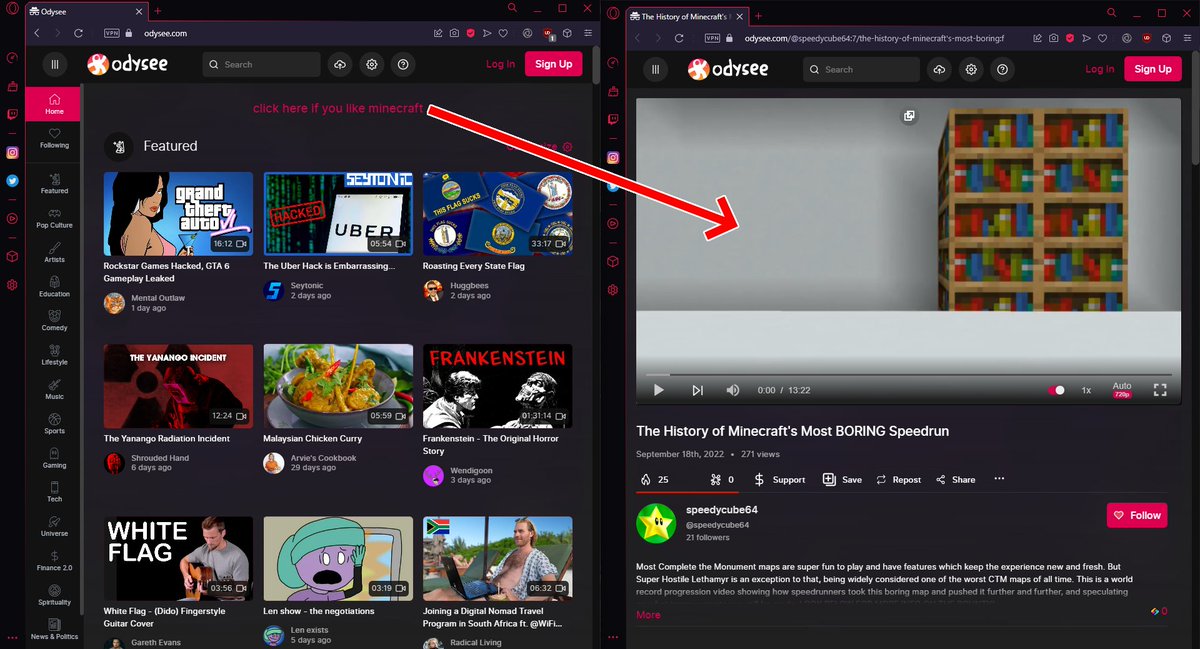Click the pop-out video icon on player

click(x=909, y=116)
